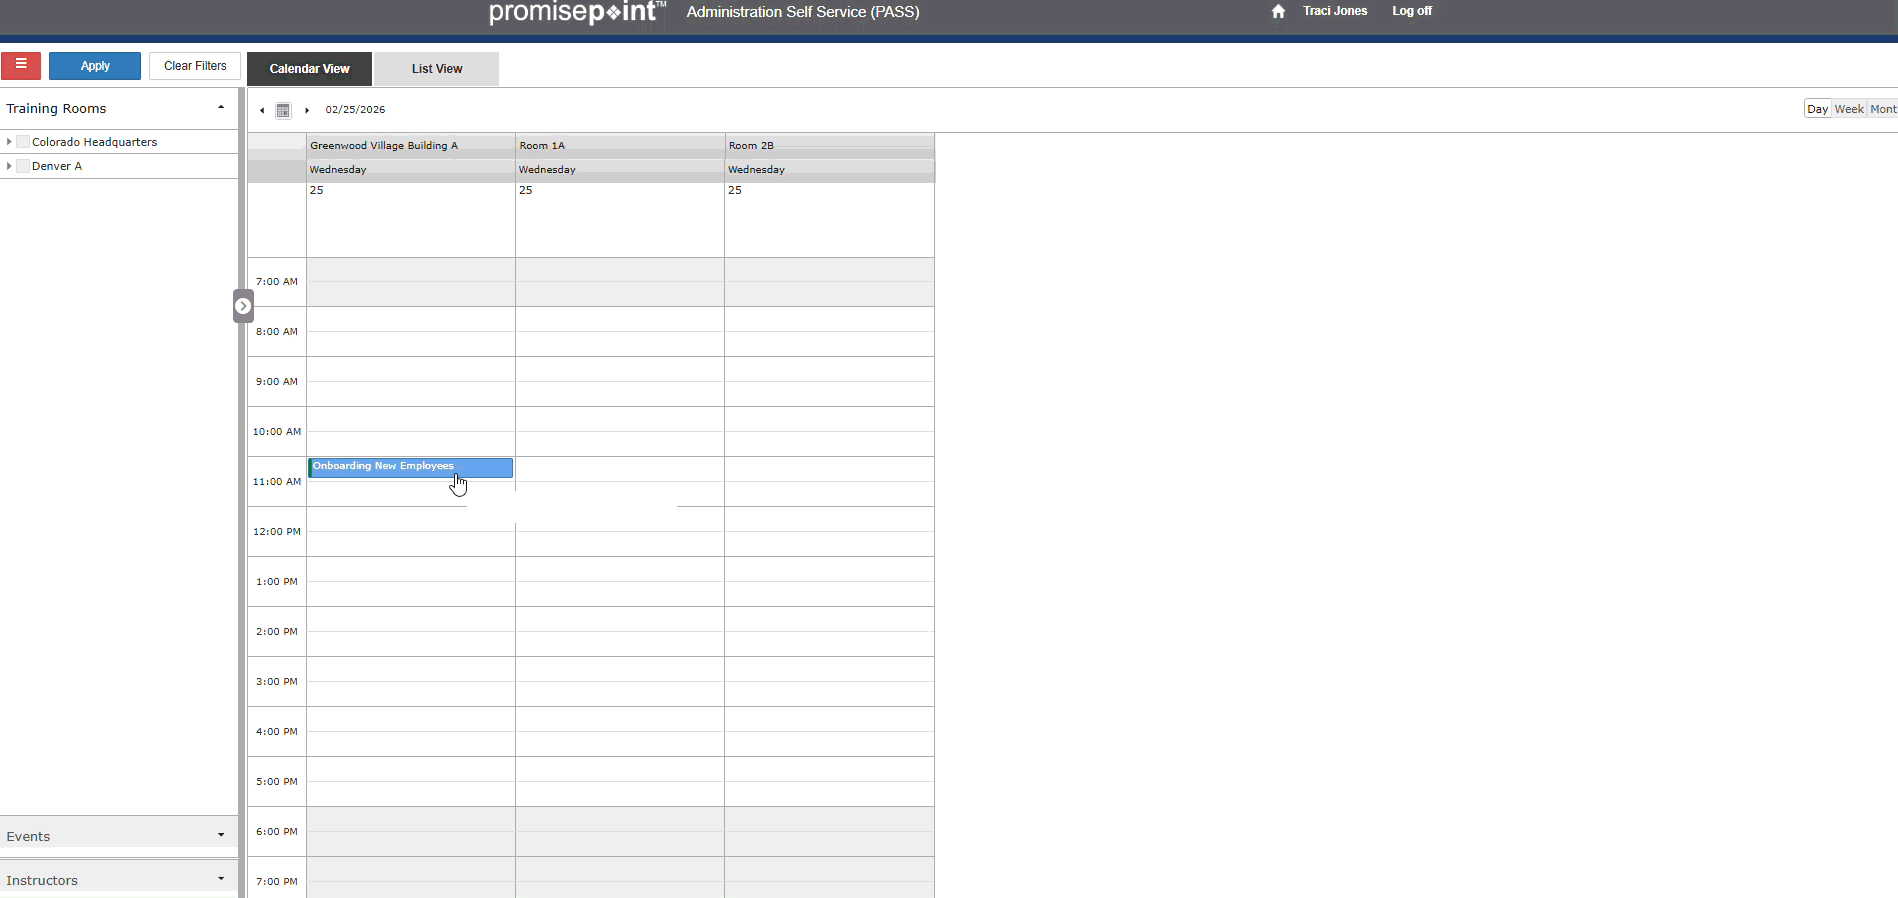Open the calendar date picker icon

coord(283,110)
